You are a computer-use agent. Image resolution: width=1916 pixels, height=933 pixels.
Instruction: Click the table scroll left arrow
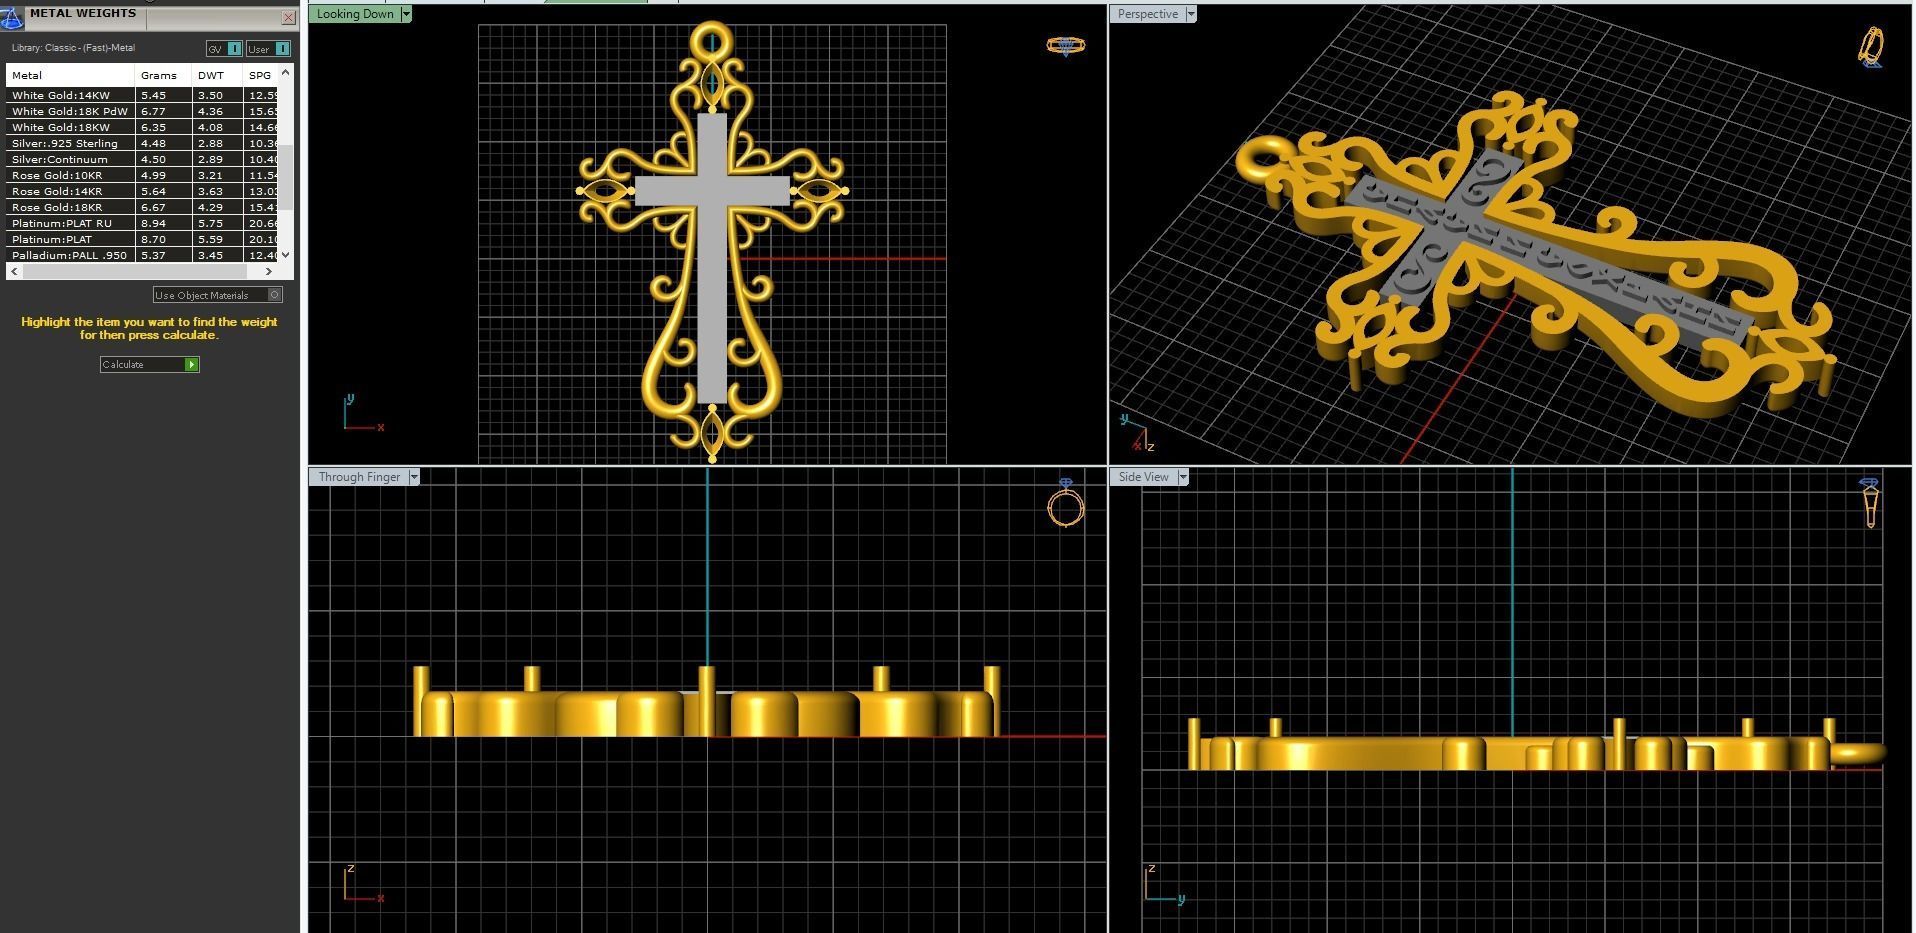coord(14,271)
